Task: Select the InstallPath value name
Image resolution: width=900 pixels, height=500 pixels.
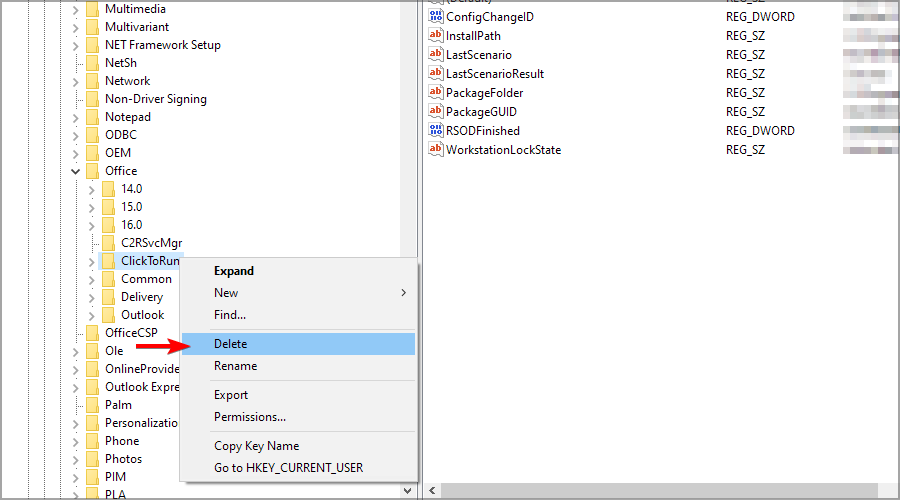Action: point(473,36)
